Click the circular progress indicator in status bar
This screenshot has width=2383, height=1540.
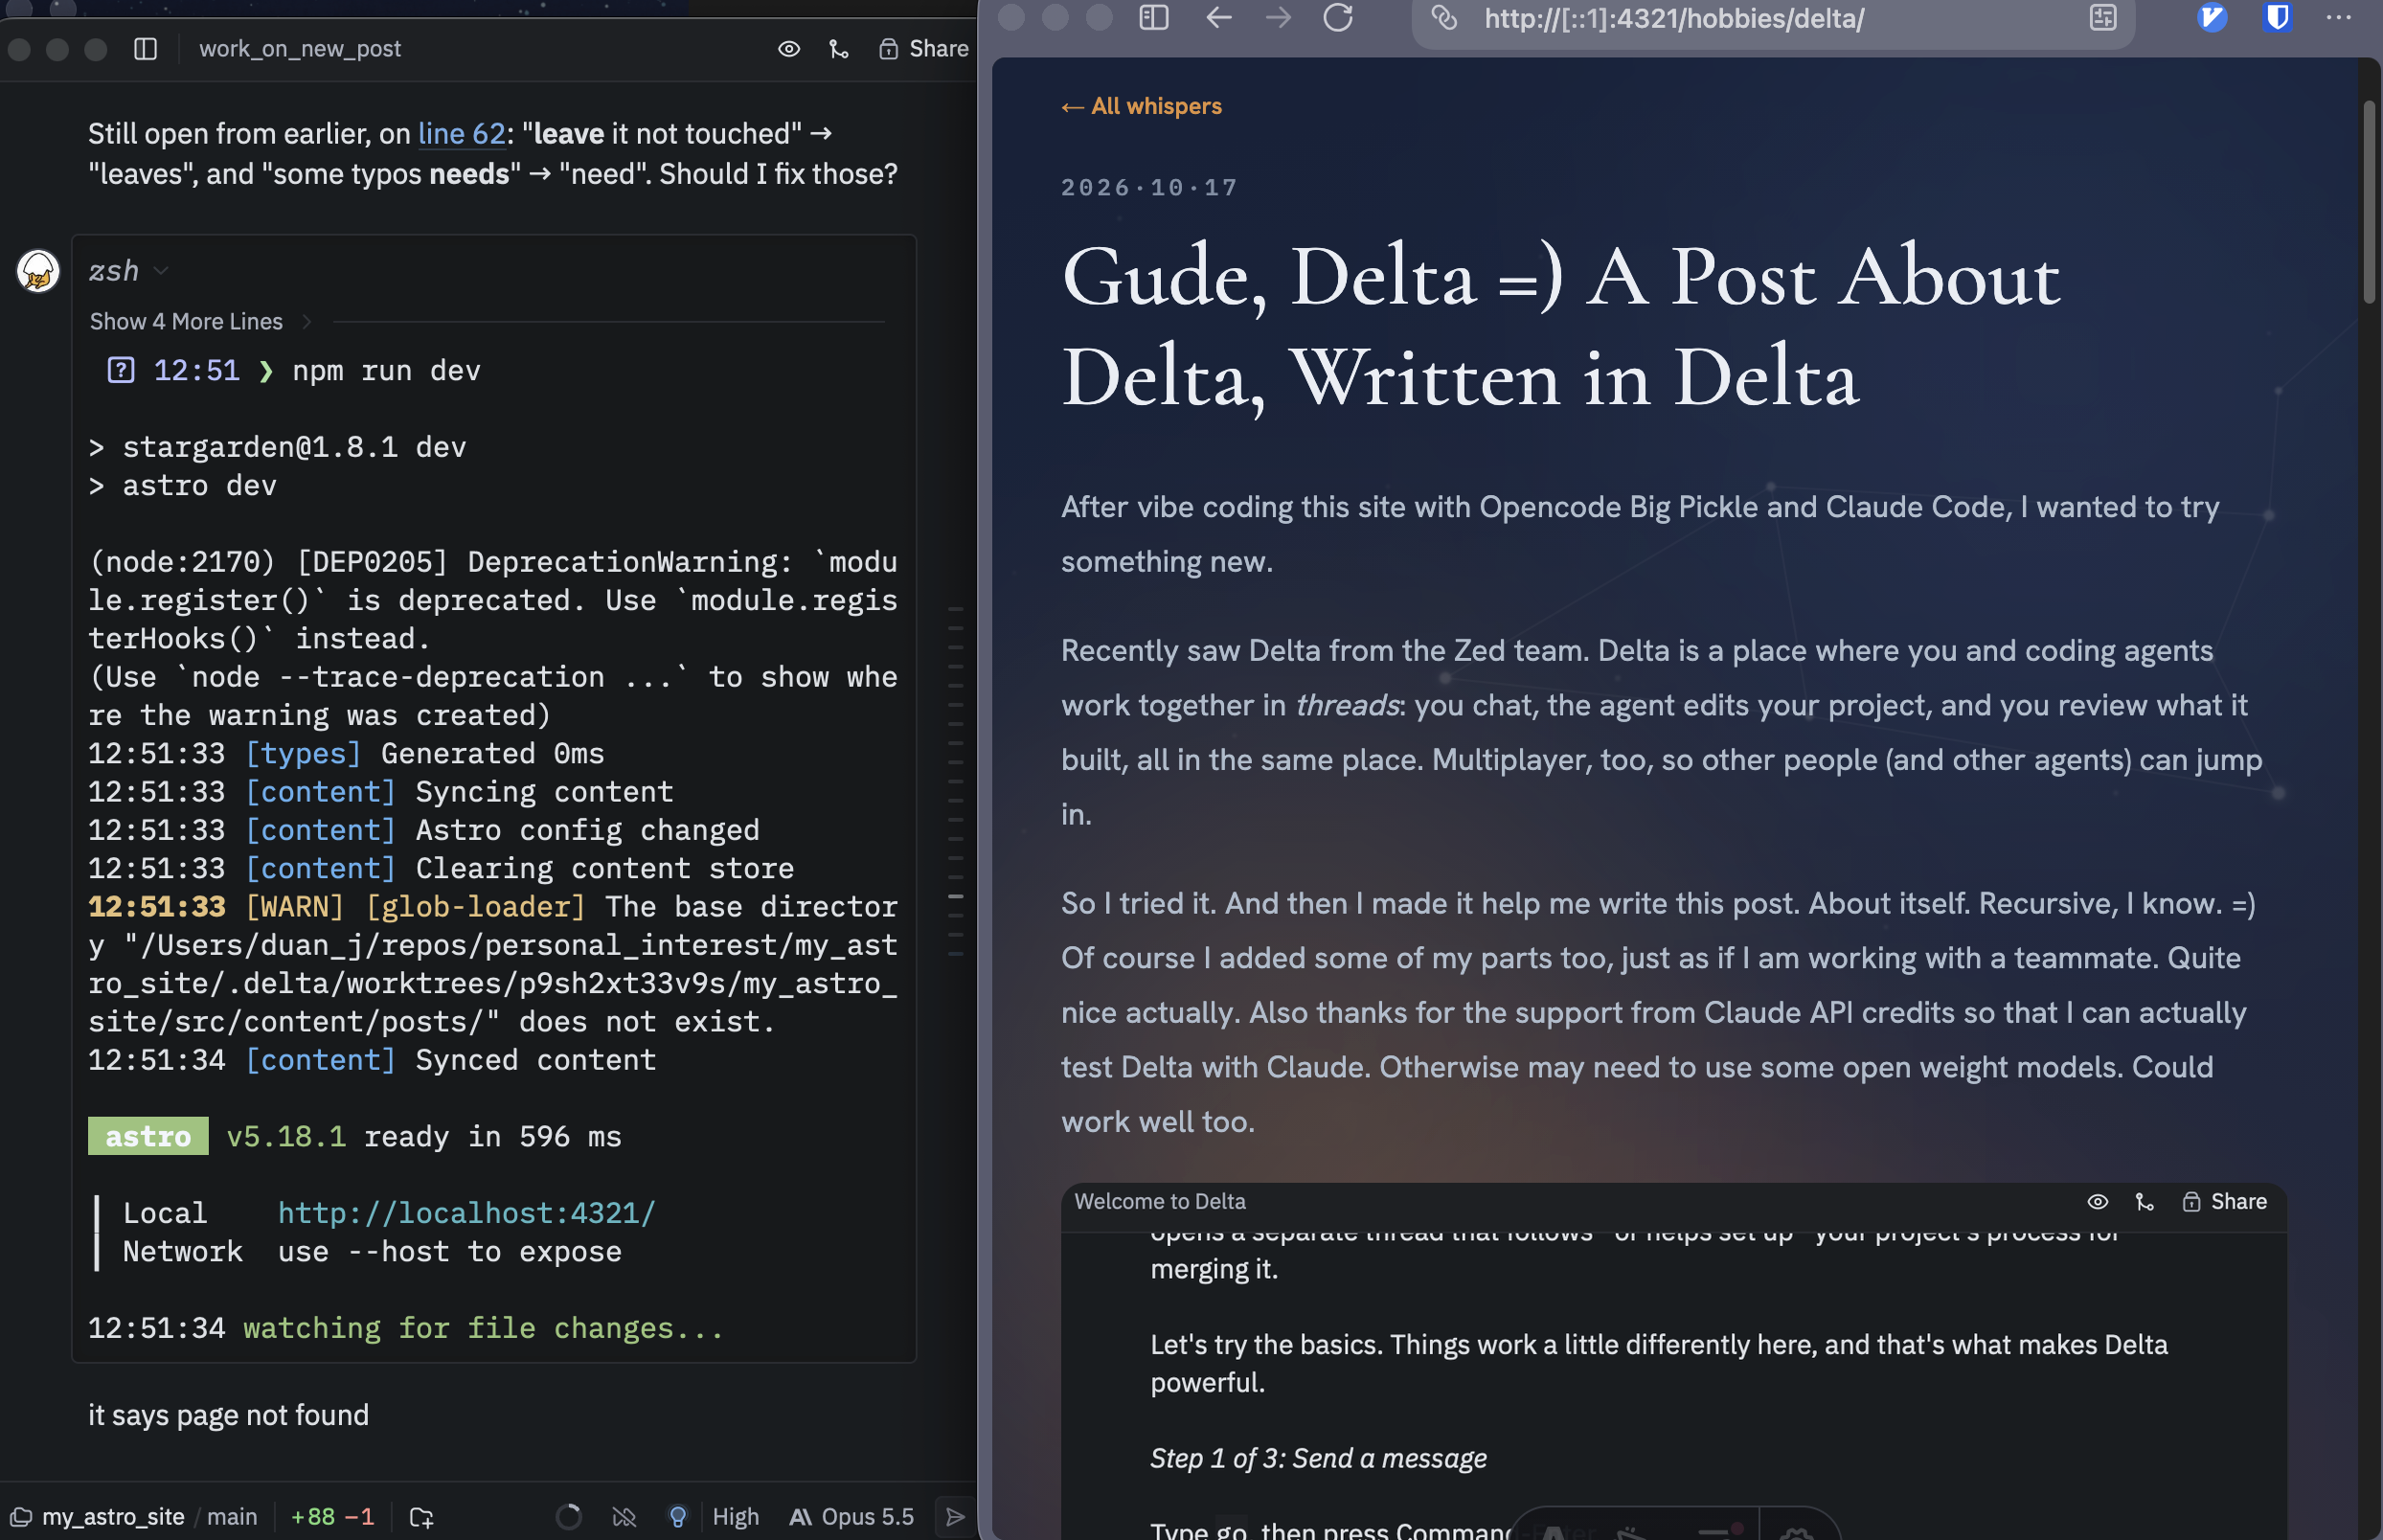569,1516
